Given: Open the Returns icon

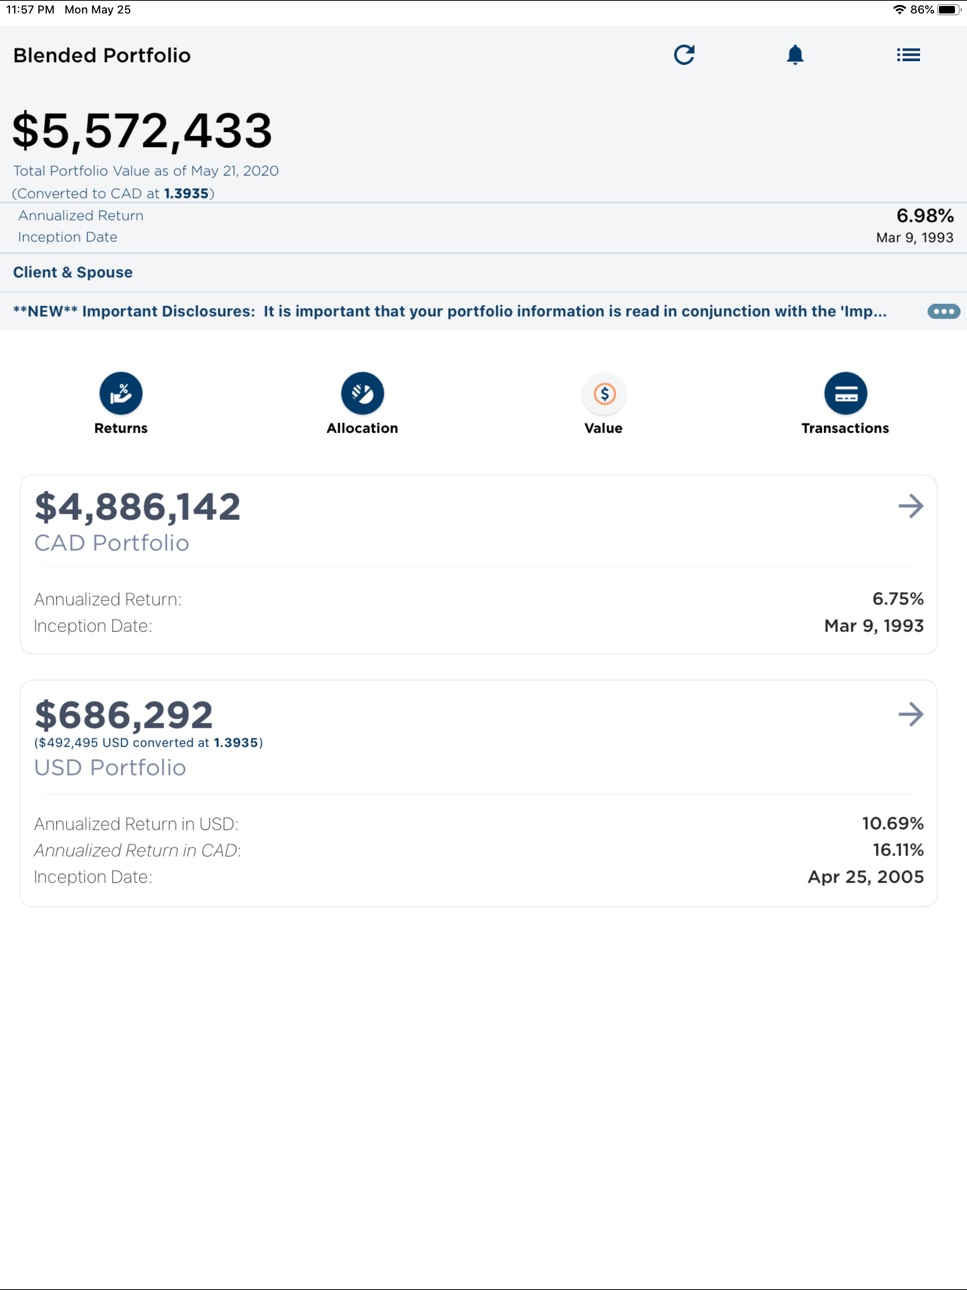Looking at the screenshot, I should pyautogui.click(x=121, y=393).
